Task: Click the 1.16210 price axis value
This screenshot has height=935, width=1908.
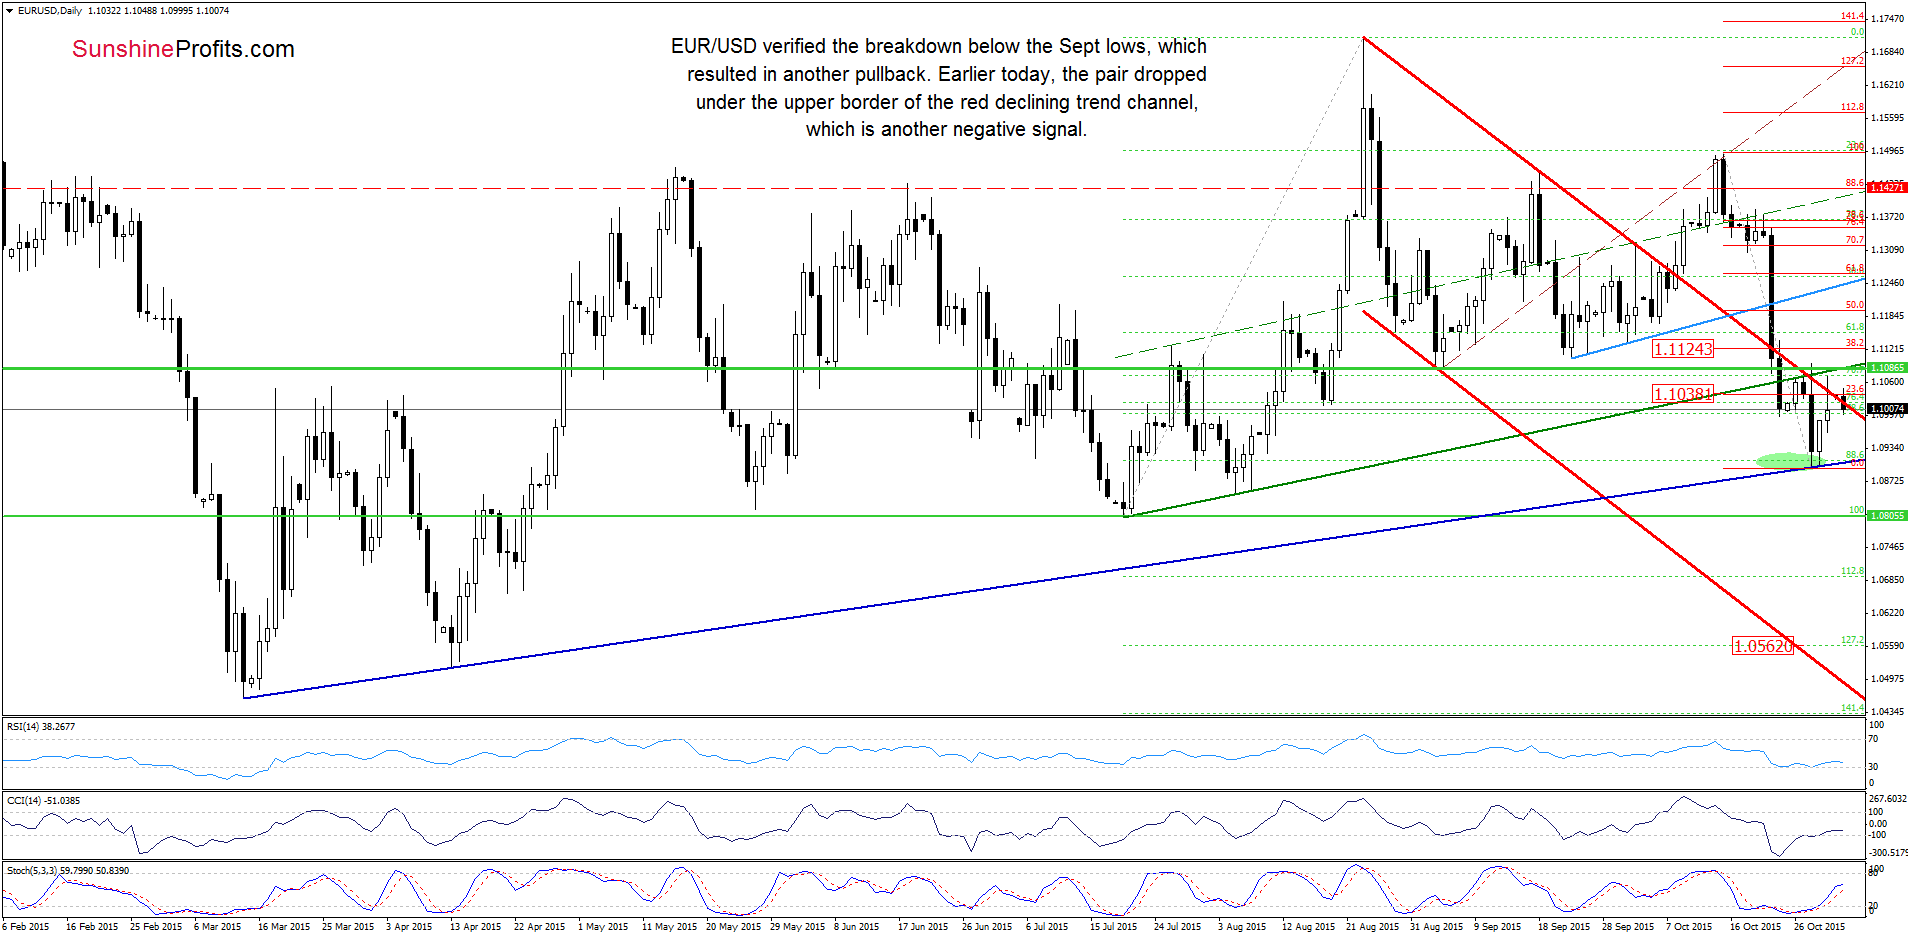Action: point(1887,84)
